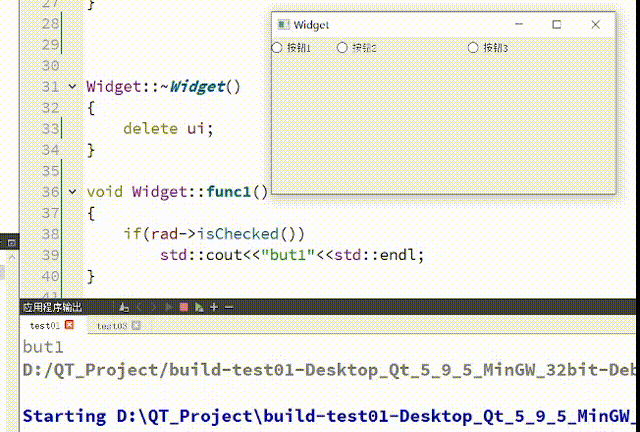Switch to the test03 output tab
This screenshot has height=432, width=640.
[x=112, y=325]
